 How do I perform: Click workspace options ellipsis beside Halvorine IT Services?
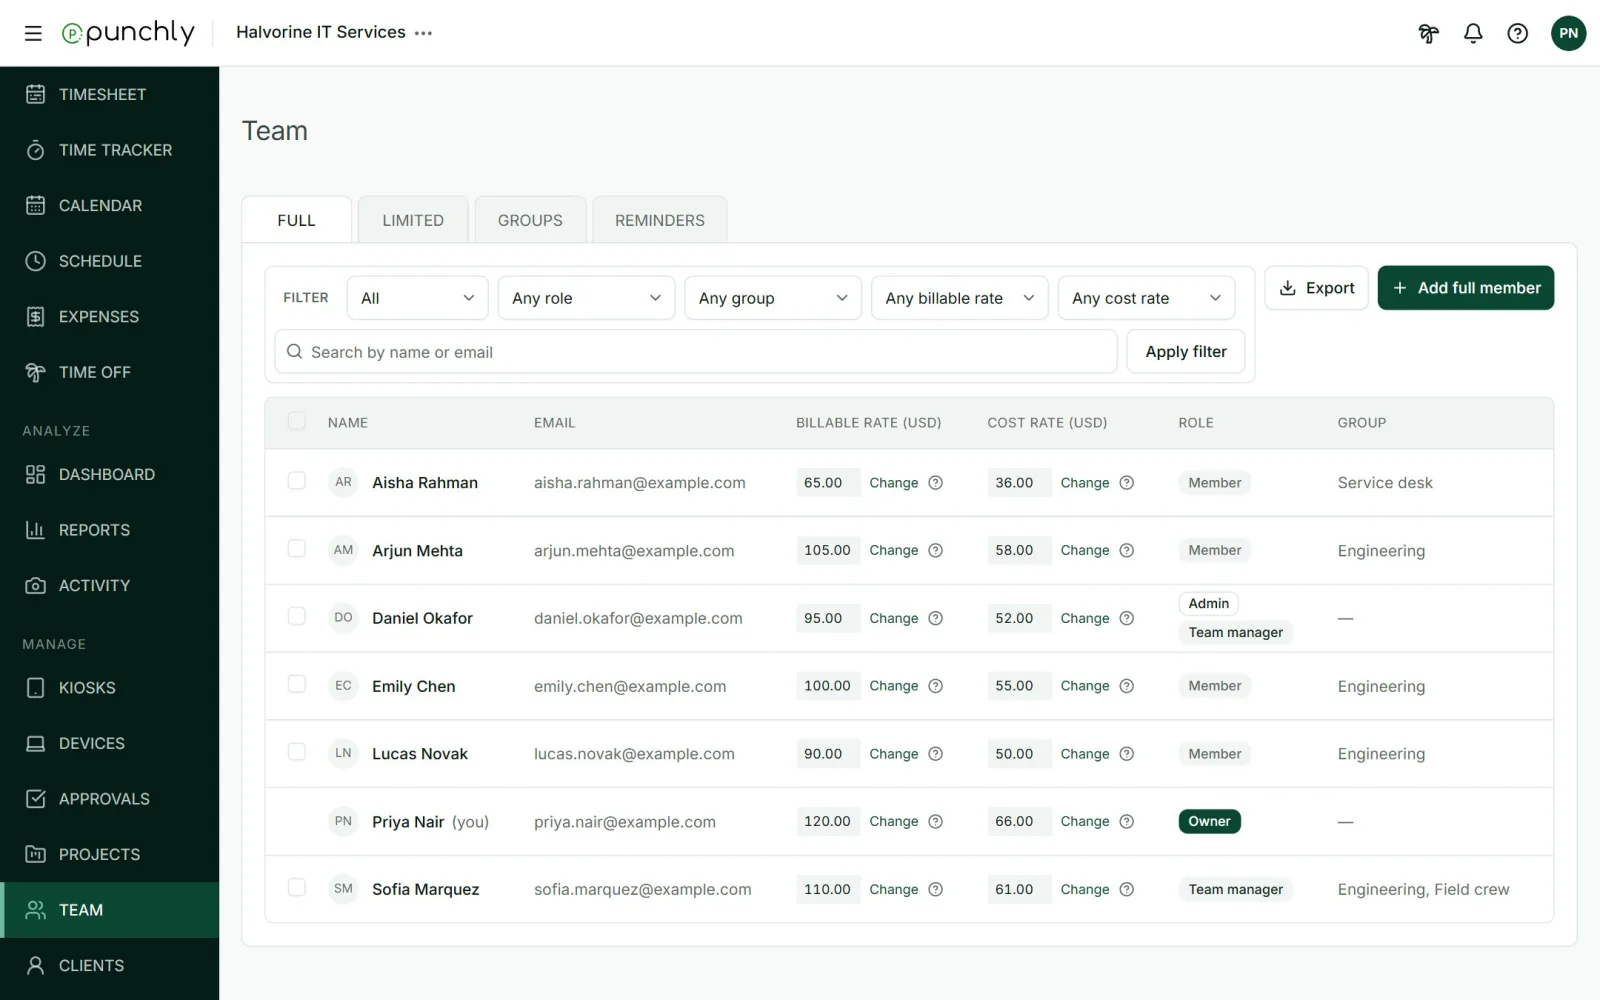click(424, 33)
